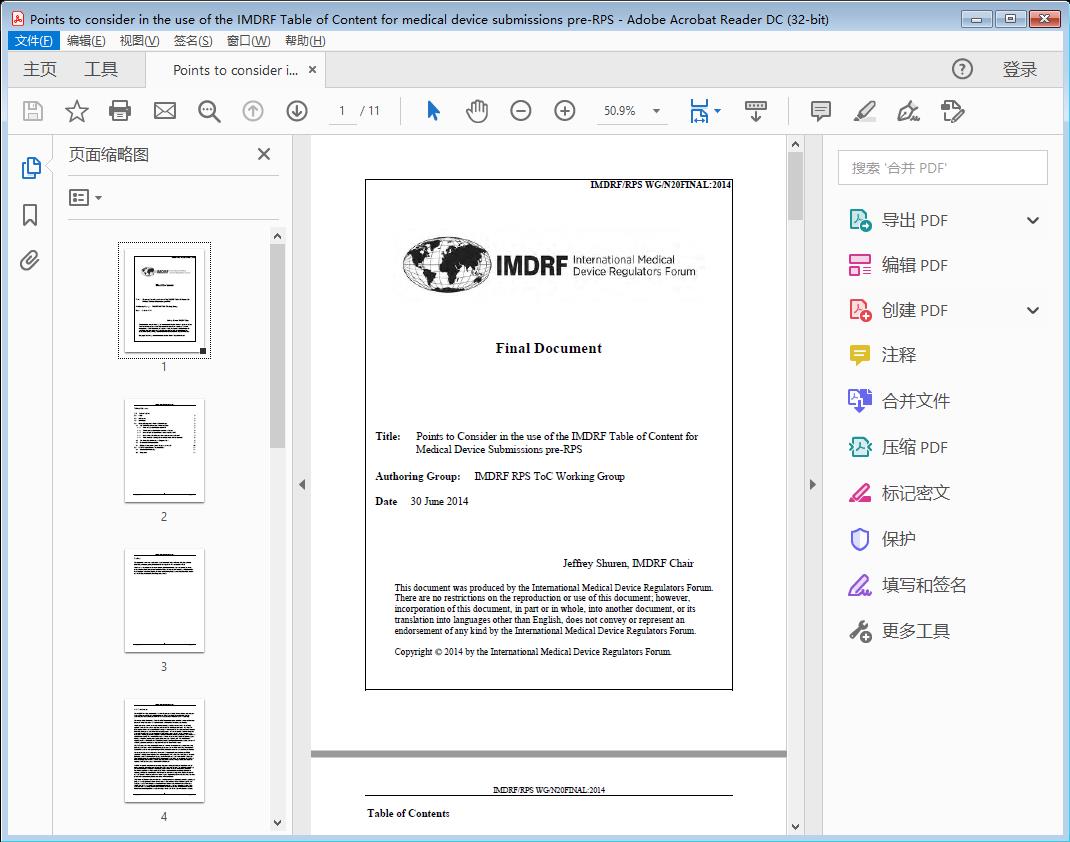Add a sticky note comment
Screen dimensions: 1070x842
(820, 111)
